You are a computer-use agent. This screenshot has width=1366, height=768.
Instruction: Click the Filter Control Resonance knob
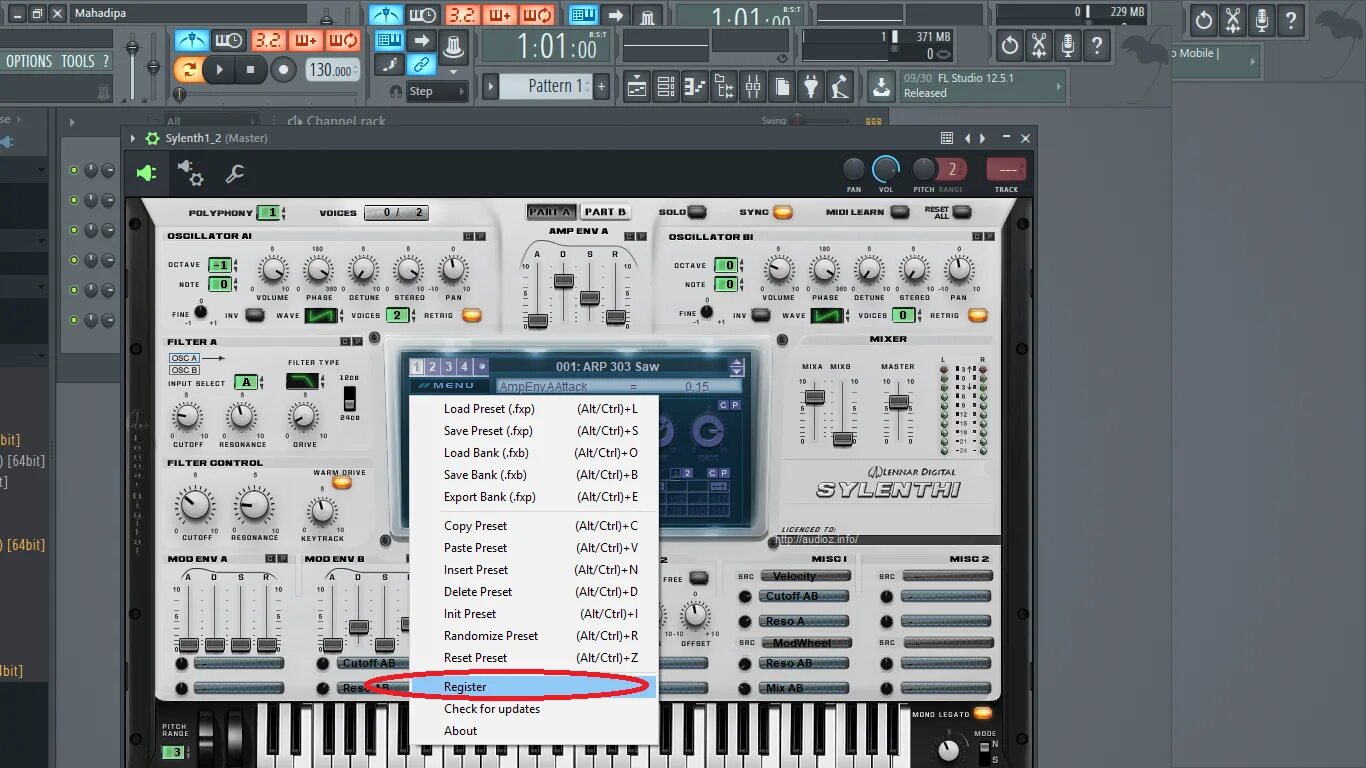coord(254,506)
